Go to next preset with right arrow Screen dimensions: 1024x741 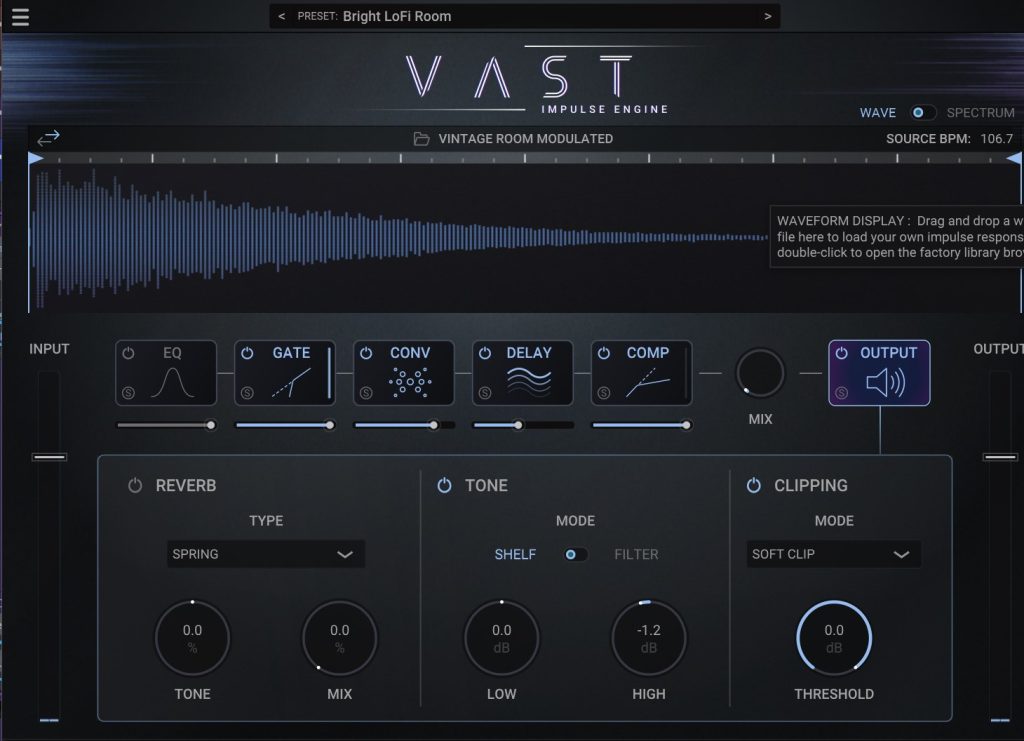[767, 16]
